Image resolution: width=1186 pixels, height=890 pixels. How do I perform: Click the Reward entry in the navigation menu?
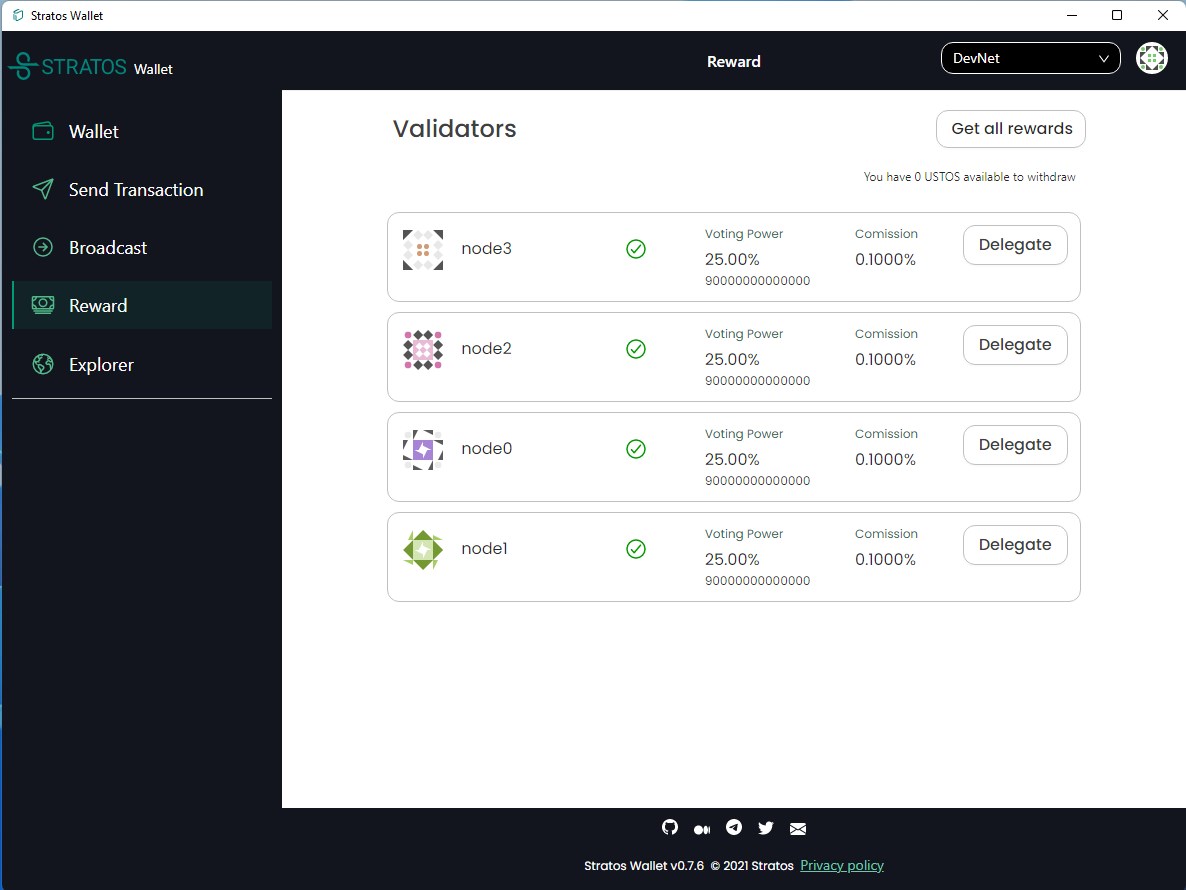point(97,305)
